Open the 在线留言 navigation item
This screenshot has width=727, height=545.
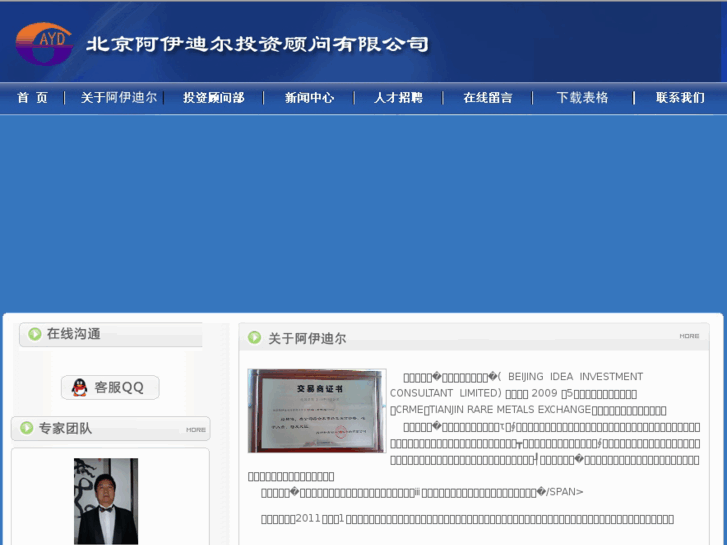(x=488, y=97)
